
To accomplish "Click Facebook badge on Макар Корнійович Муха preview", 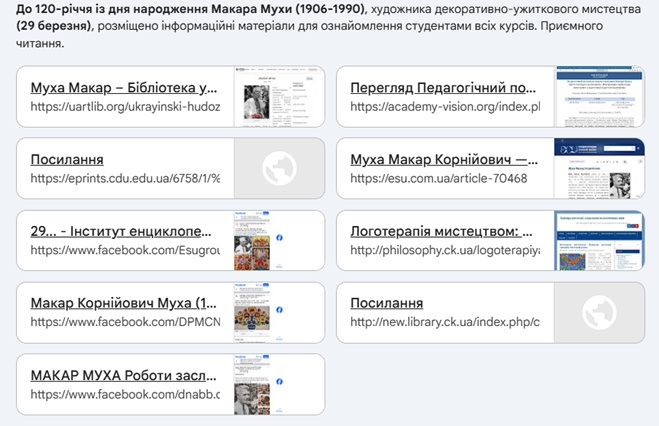I will (277, 311).
